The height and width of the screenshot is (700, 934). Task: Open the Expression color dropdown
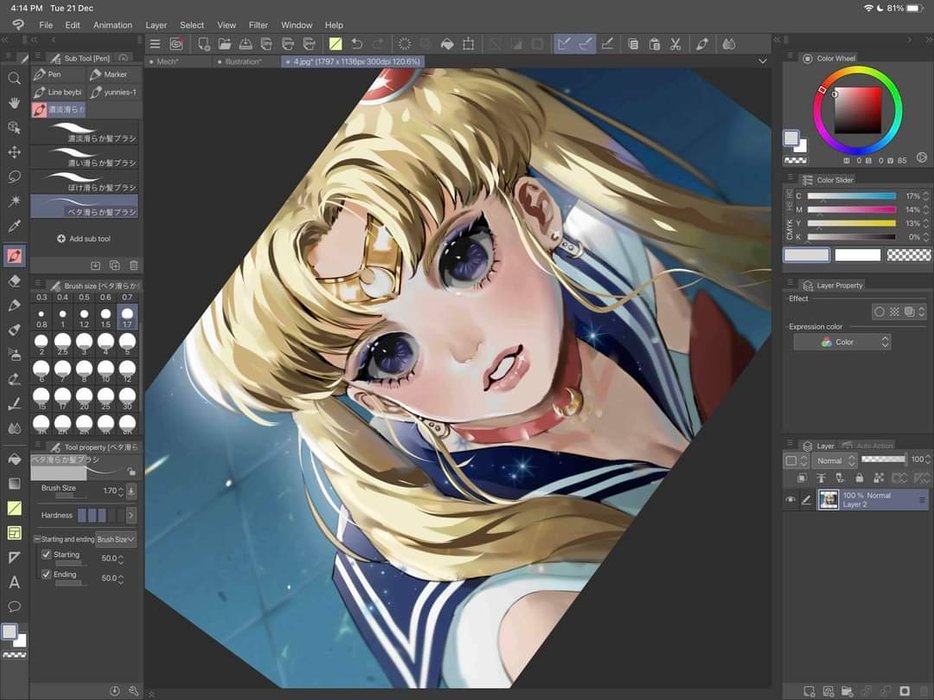coord(841,342)
